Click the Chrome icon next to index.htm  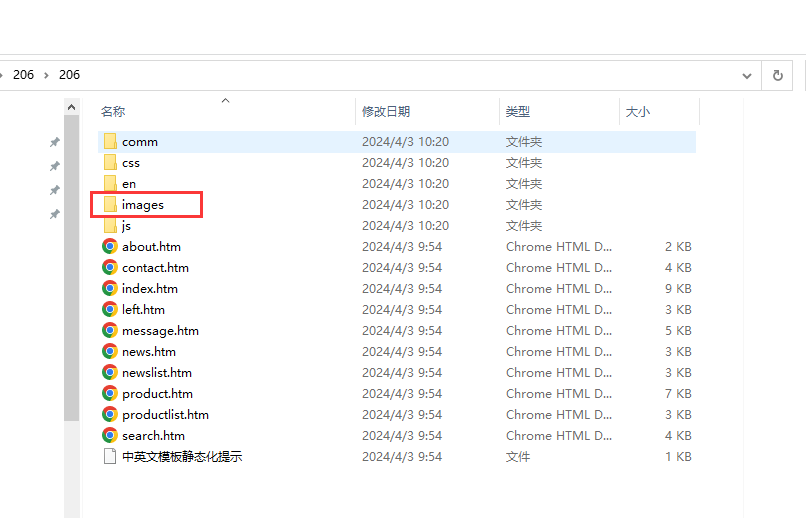110,288
